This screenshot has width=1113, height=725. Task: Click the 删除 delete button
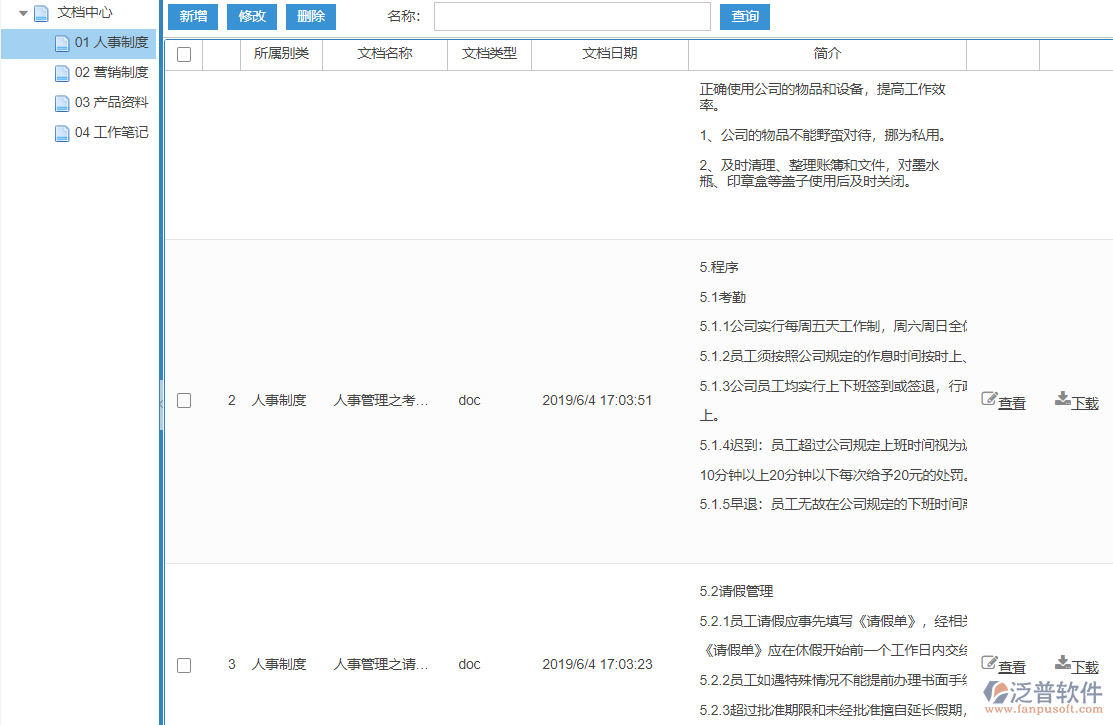coord(310,17)
